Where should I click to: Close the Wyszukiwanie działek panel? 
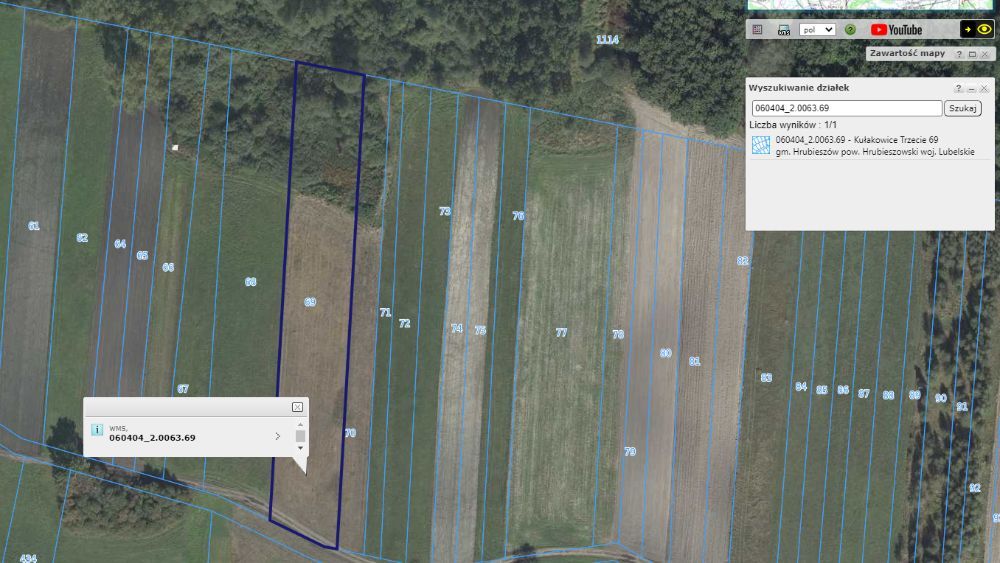[x=984, y=89]
